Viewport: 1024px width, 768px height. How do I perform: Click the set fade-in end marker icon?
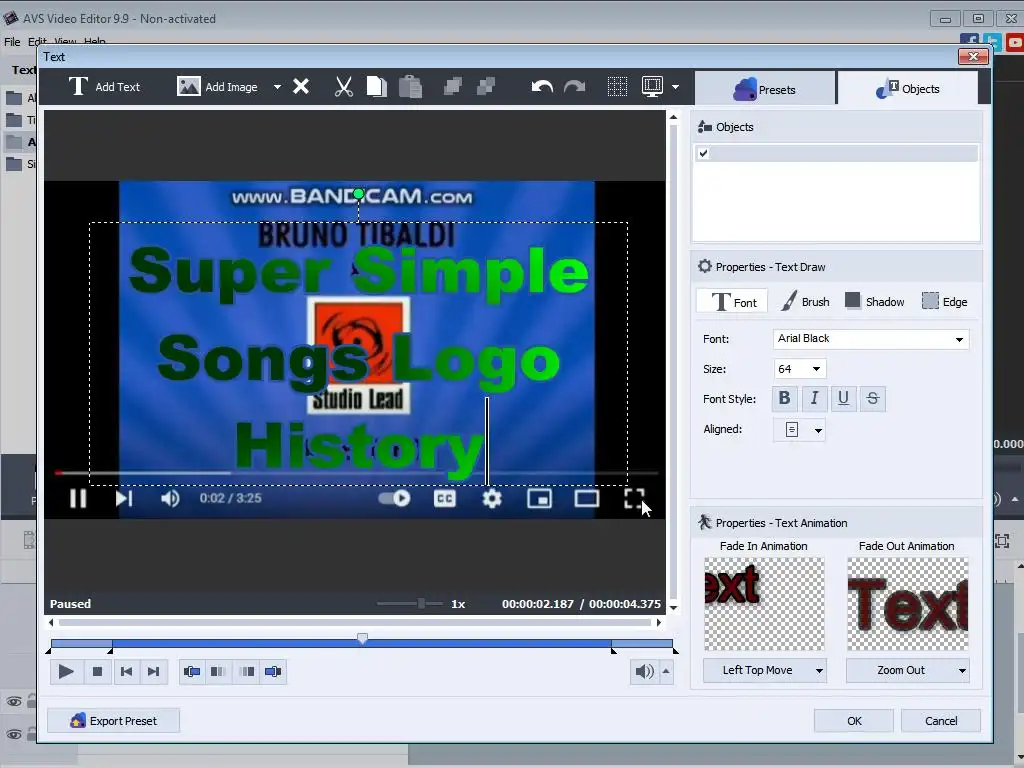tap(218, 671)
